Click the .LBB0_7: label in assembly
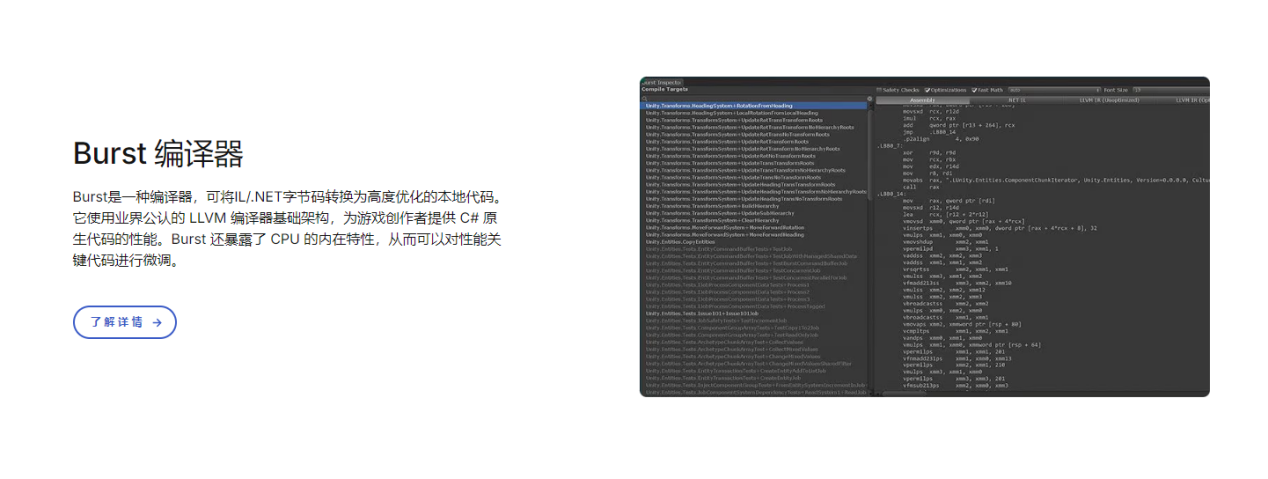Image resolution: width=1268 pixels, height=479 pixels. [x=888, y=146]
